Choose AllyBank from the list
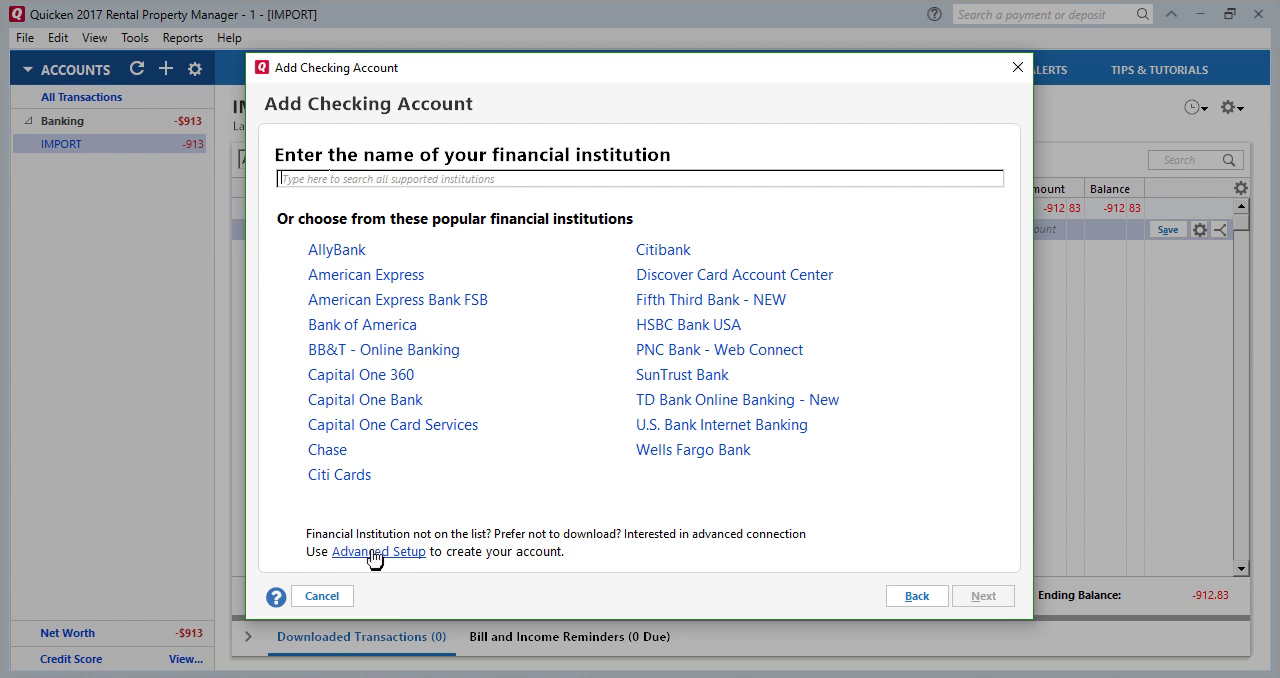The height and width of the screenshot is (678, 1280). click(337, 250)
